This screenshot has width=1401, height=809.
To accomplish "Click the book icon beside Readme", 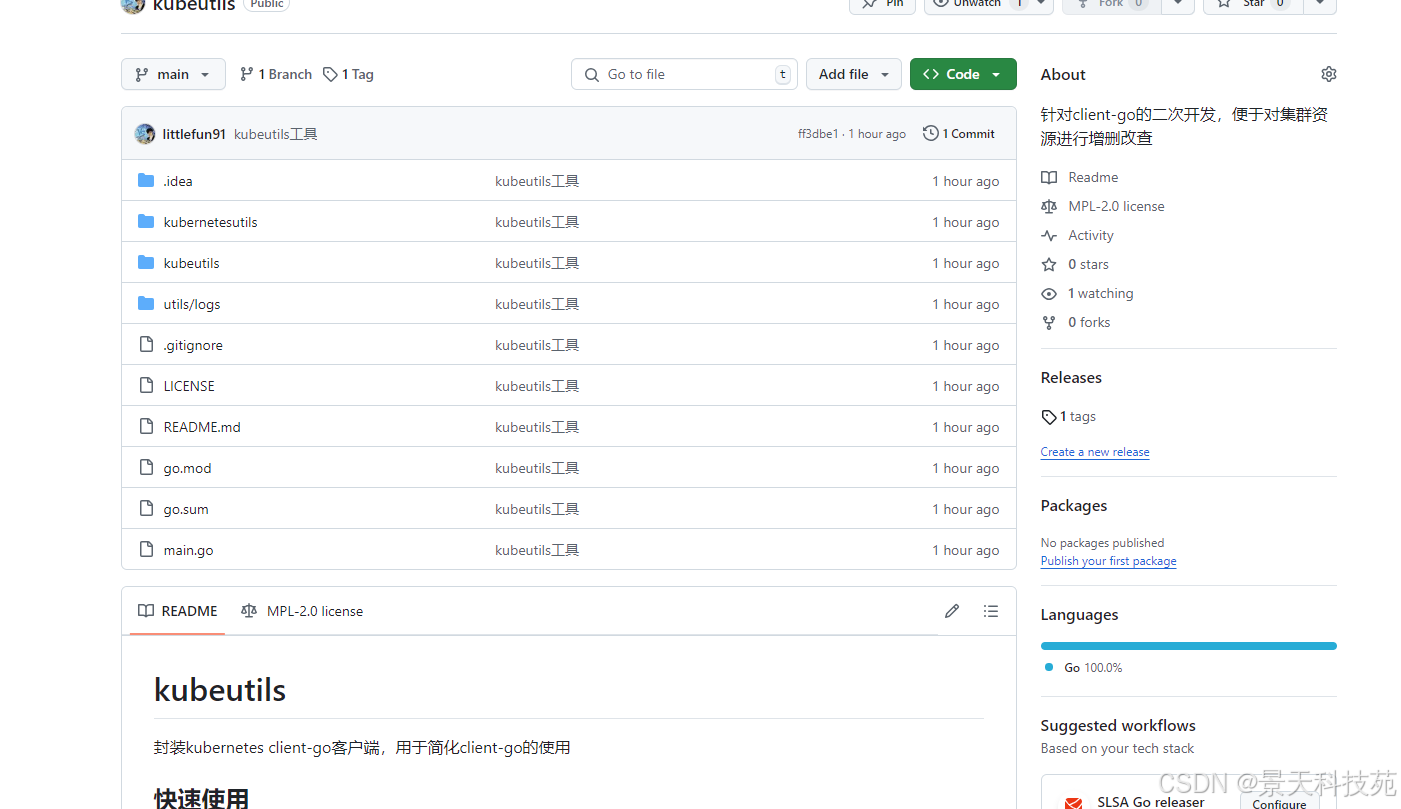I will coord(1049,177).
